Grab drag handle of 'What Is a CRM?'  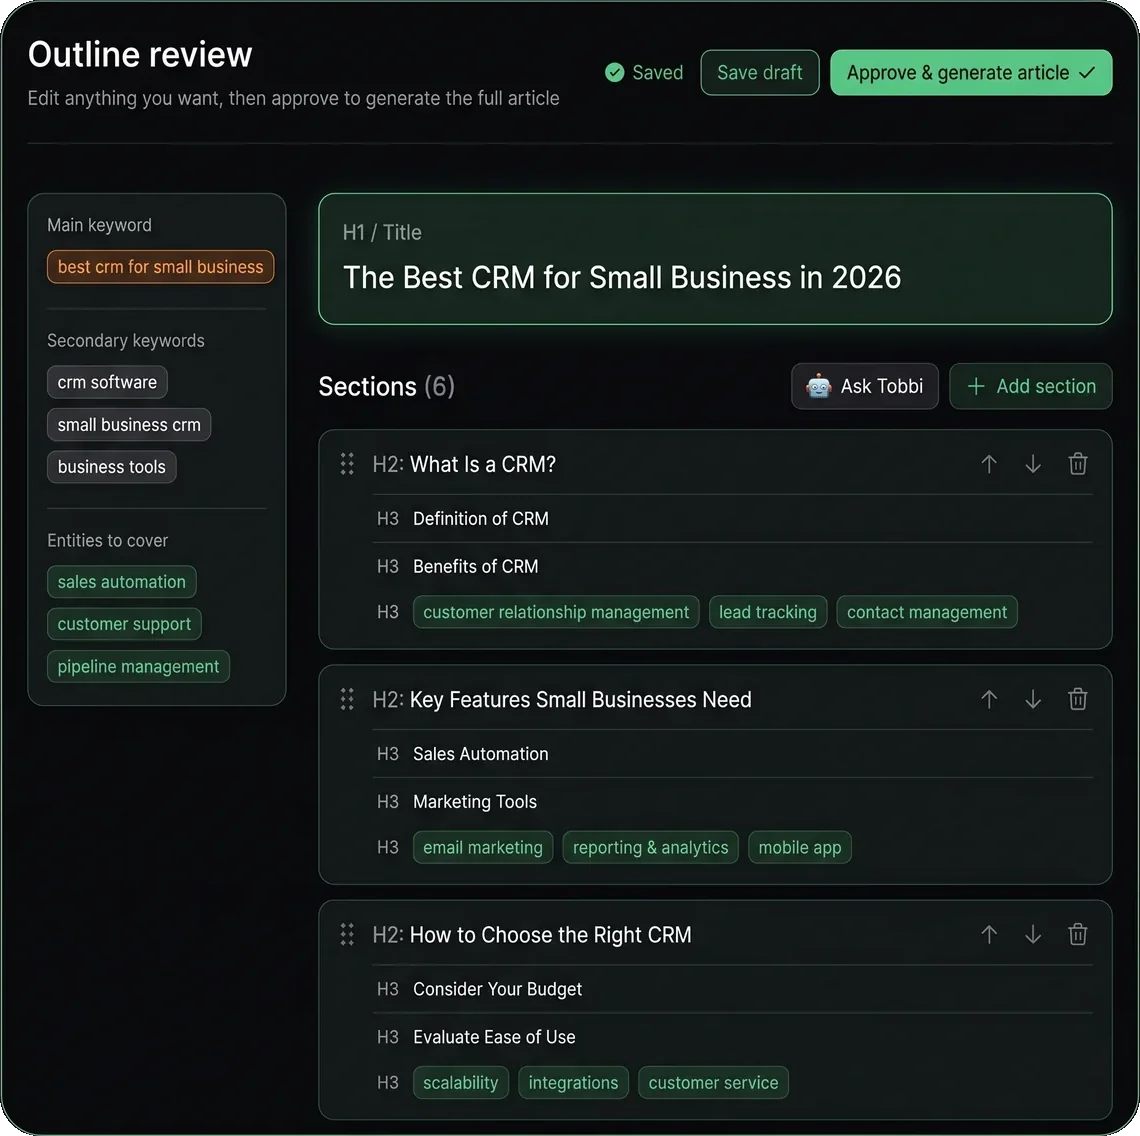(x=347, y=464)
